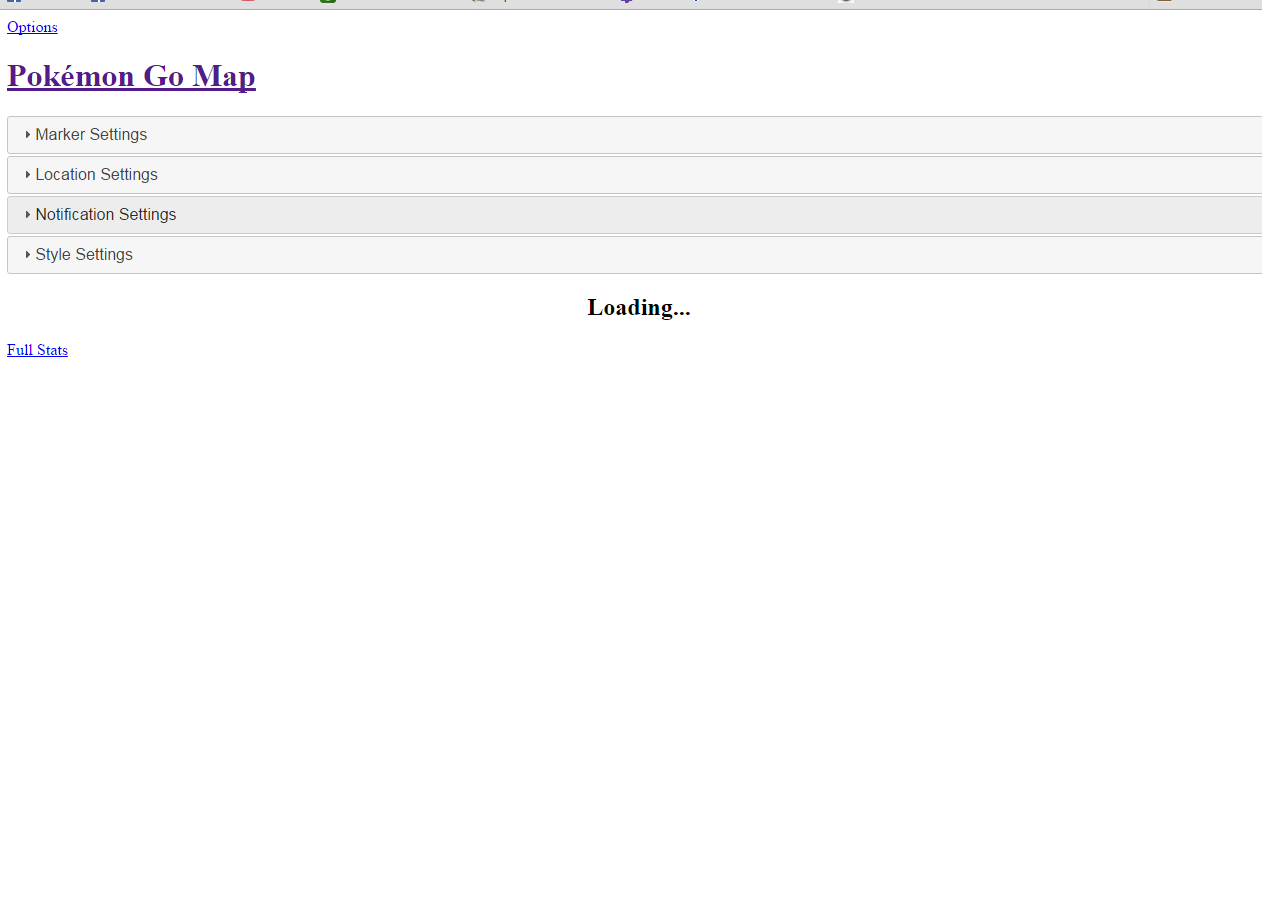Expand the Location Settings section
This screenshot has height=923, width=1262.
634,175
